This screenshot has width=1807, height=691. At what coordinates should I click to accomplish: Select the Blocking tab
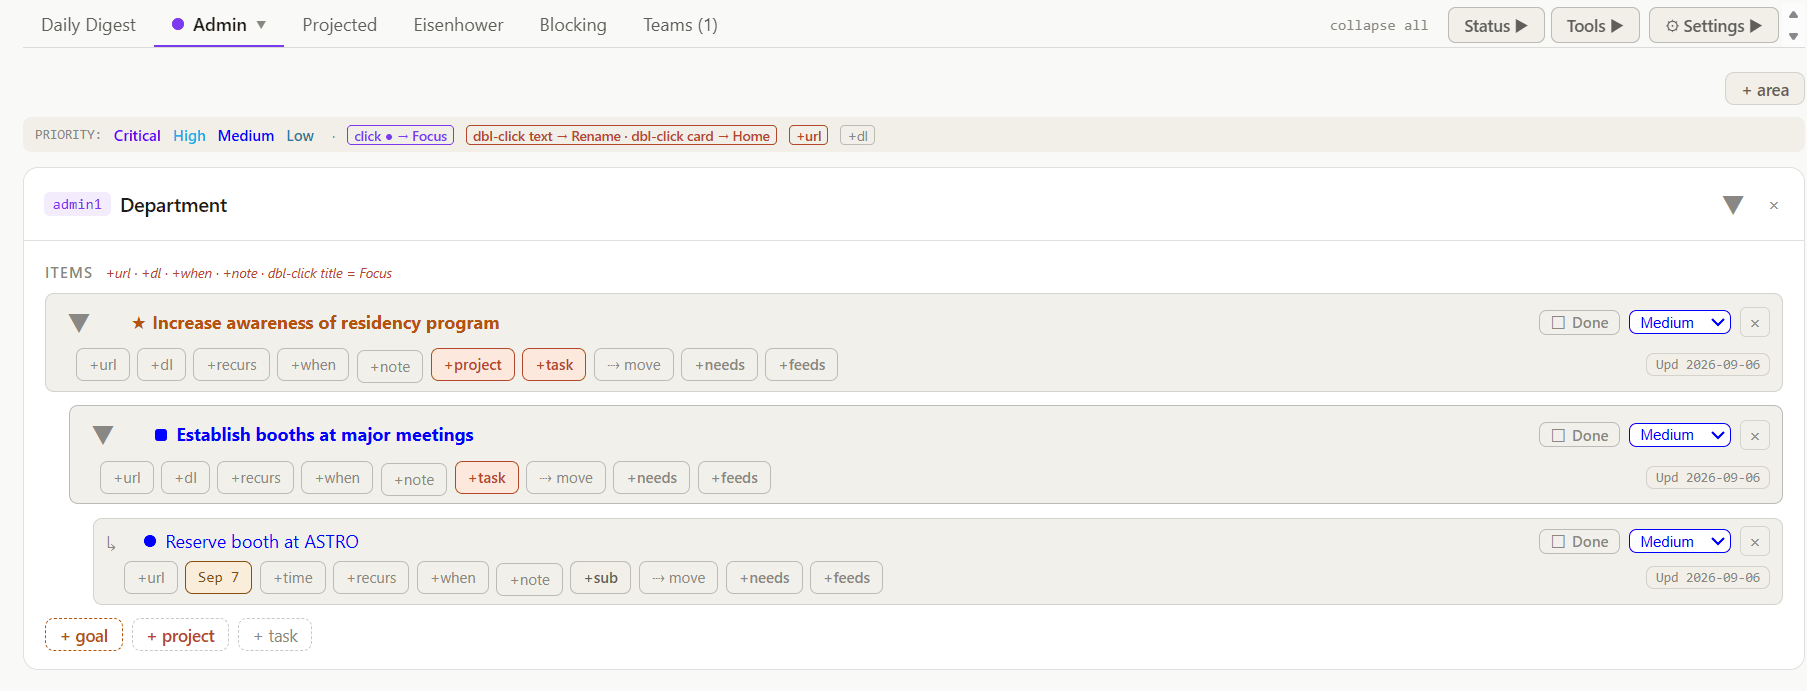[x=573, y=25]
